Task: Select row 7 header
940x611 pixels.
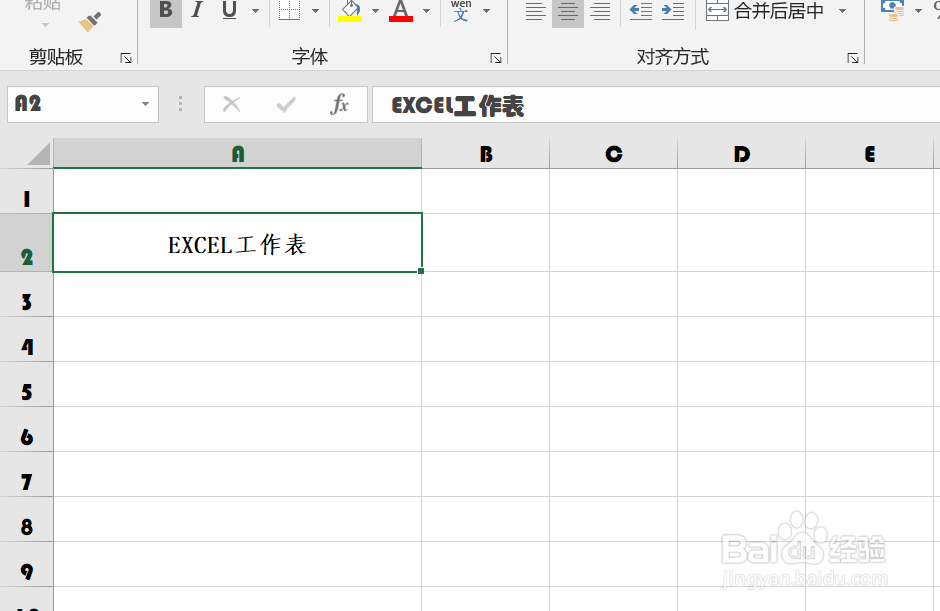Action: 26,474
